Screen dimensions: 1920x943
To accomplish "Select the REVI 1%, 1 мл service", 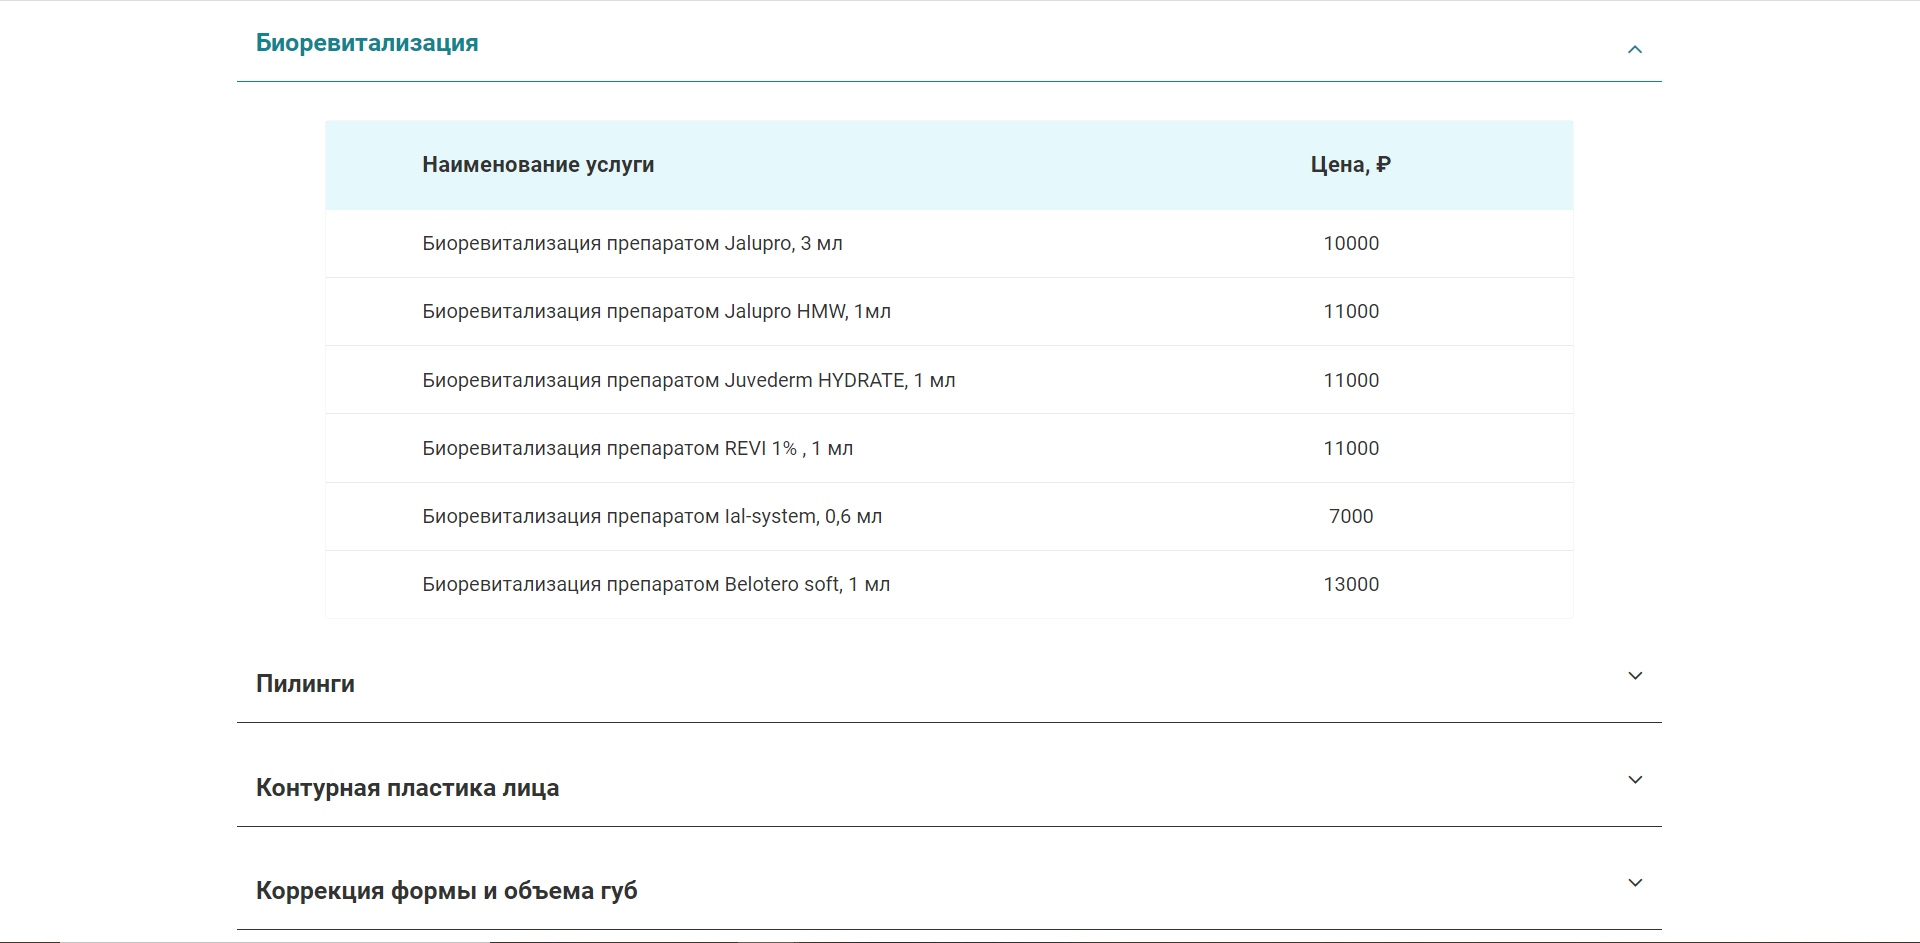I will tap(637, 449).
